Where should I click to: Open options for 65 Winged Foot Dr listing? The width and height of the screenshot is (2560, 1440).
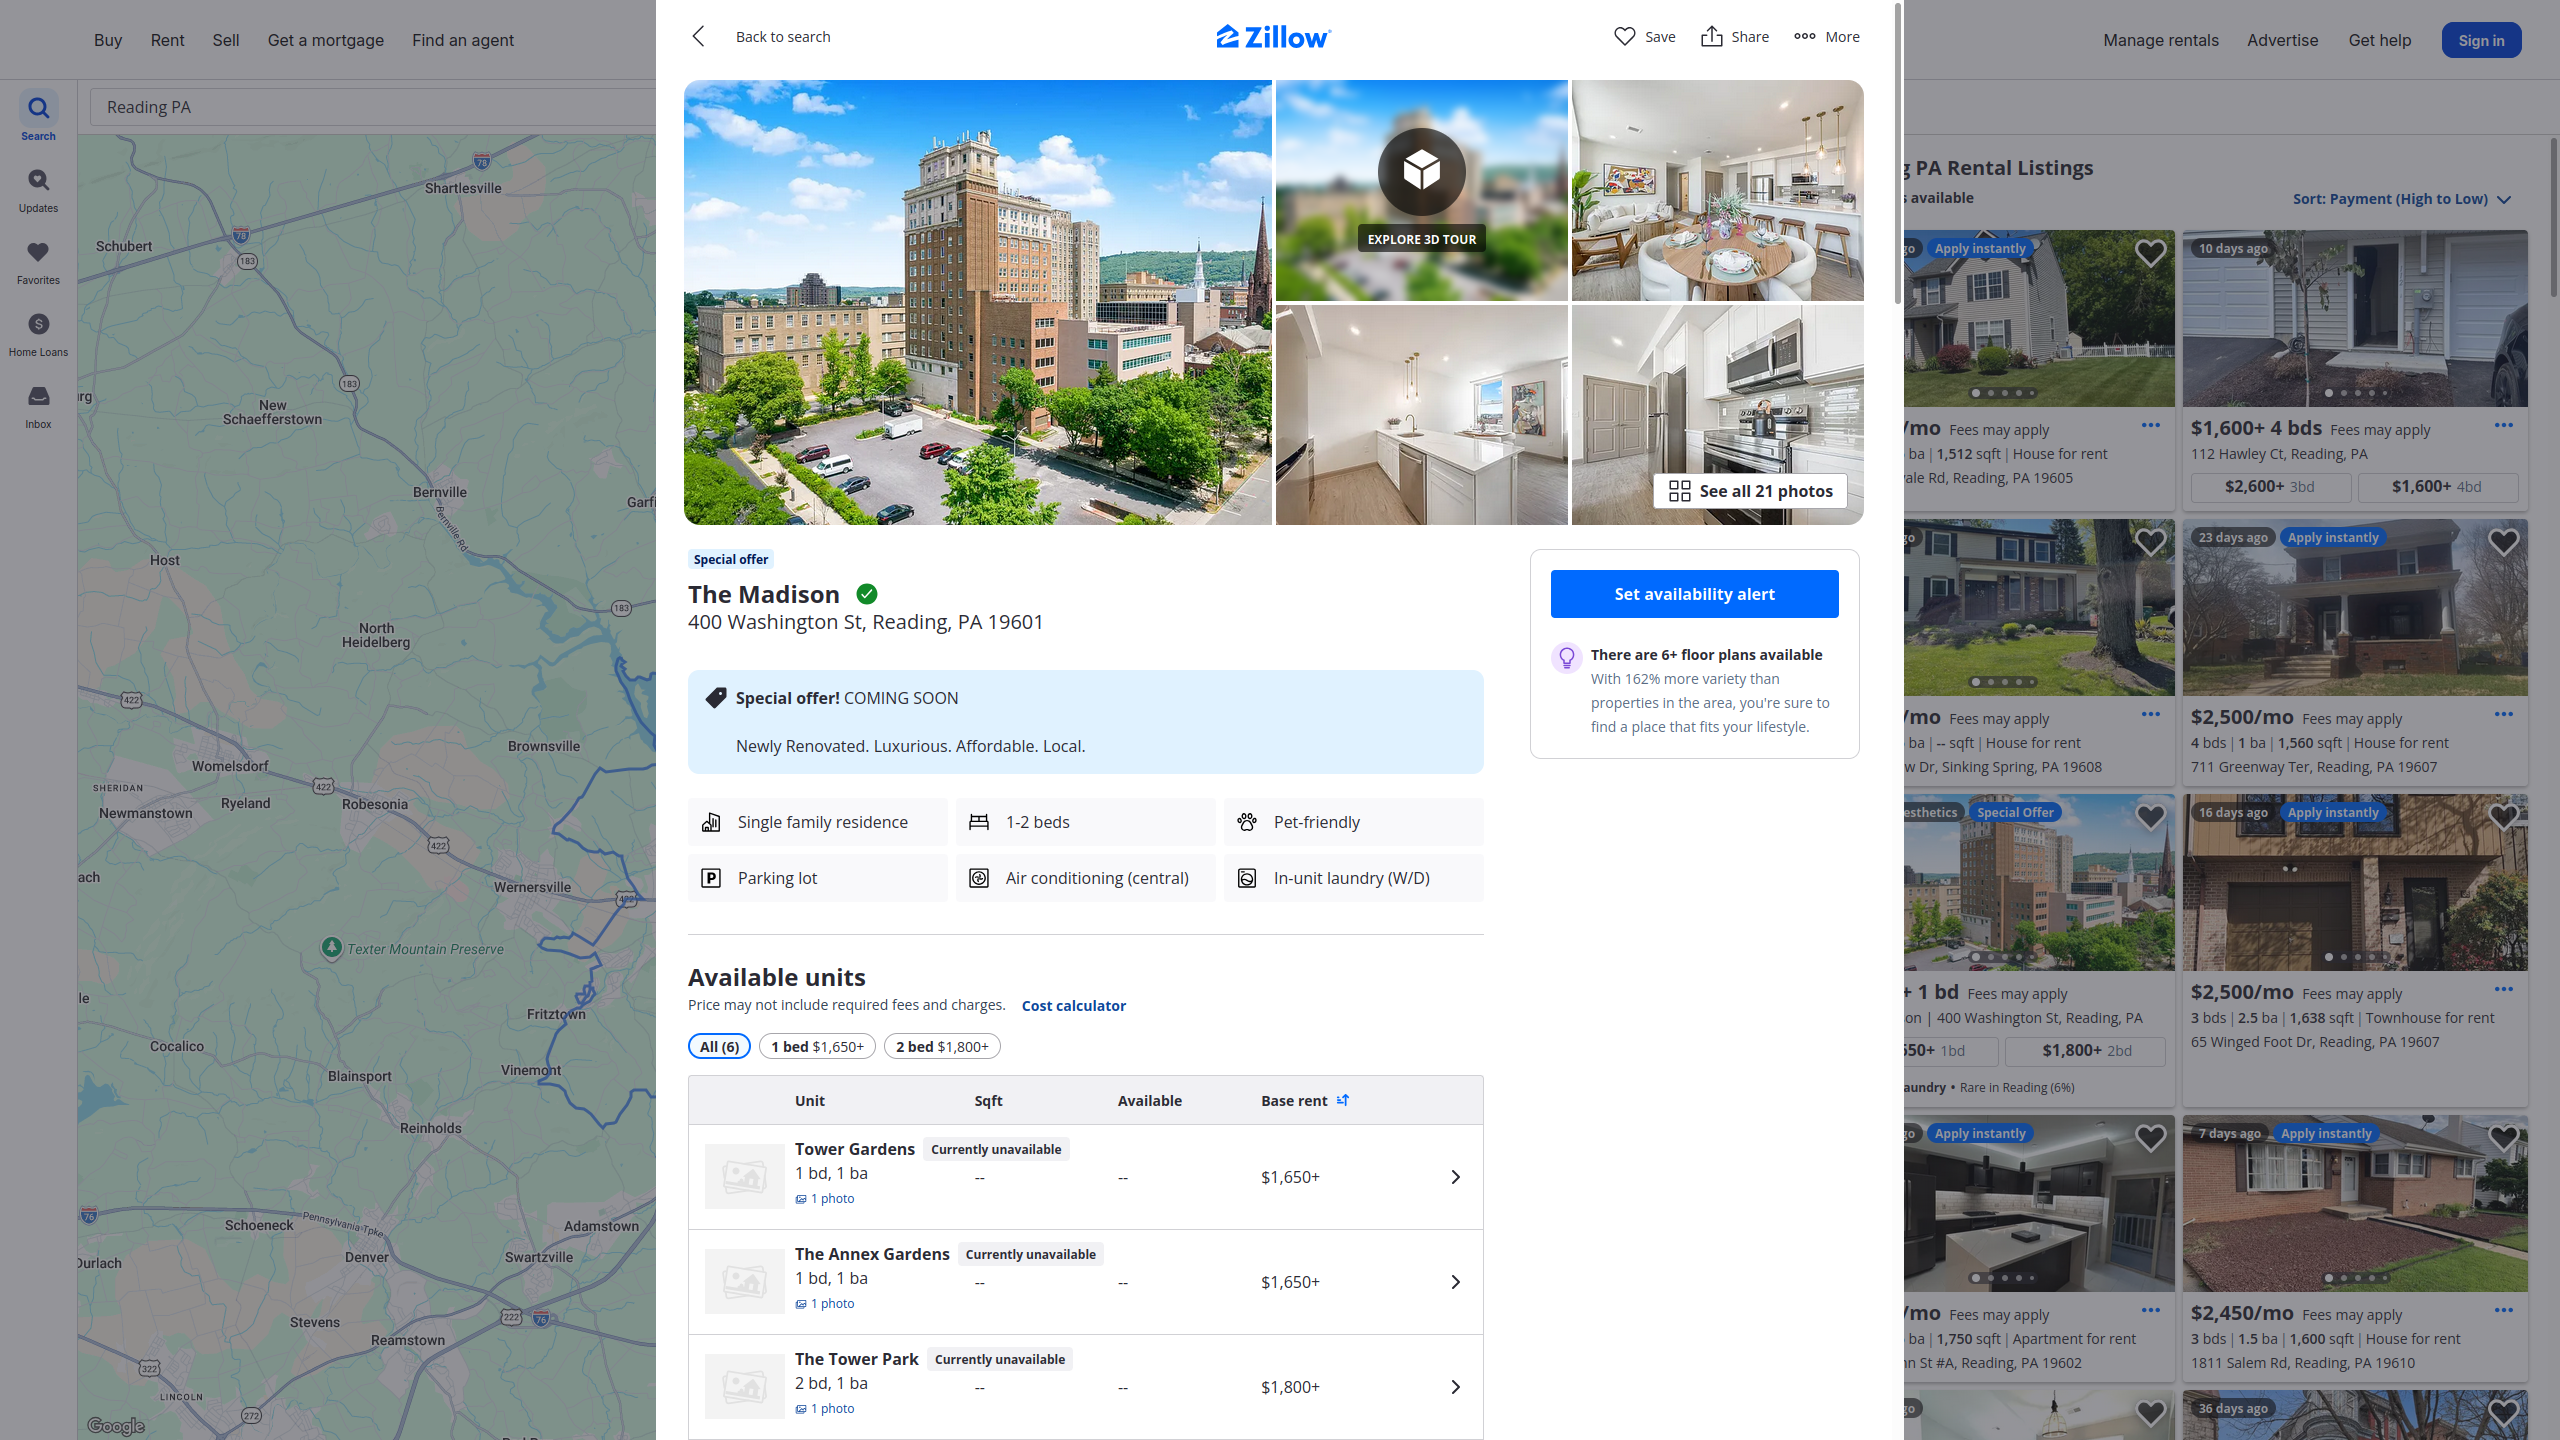pos(2504,989)
